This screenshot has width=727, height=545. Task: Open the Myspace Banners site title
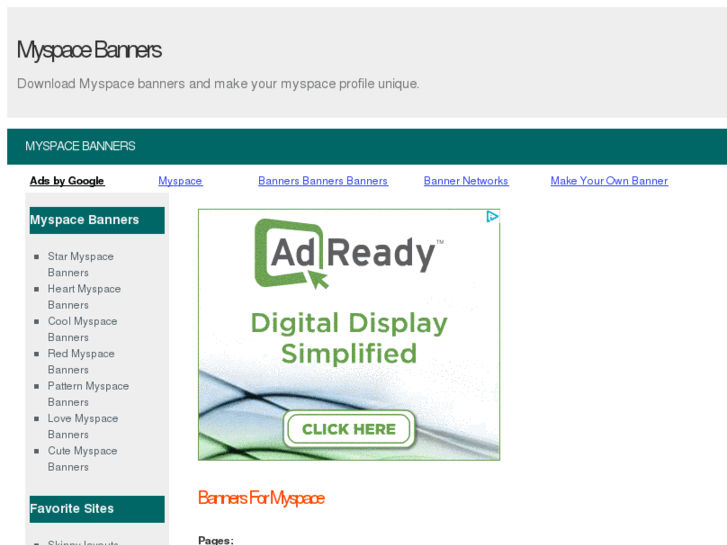pyautogui.click(x=89, y=50)
